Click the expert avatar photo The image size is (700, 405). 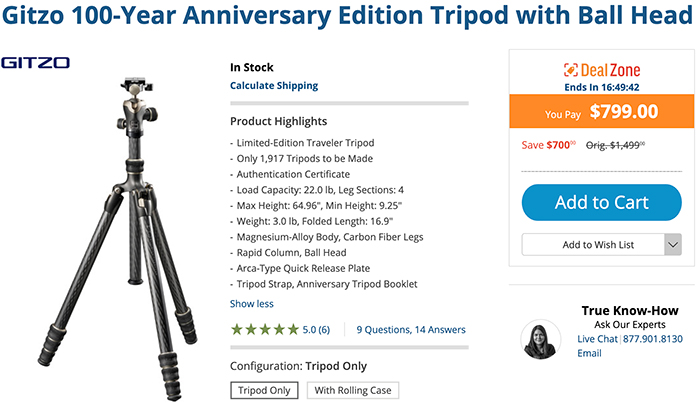541,340
